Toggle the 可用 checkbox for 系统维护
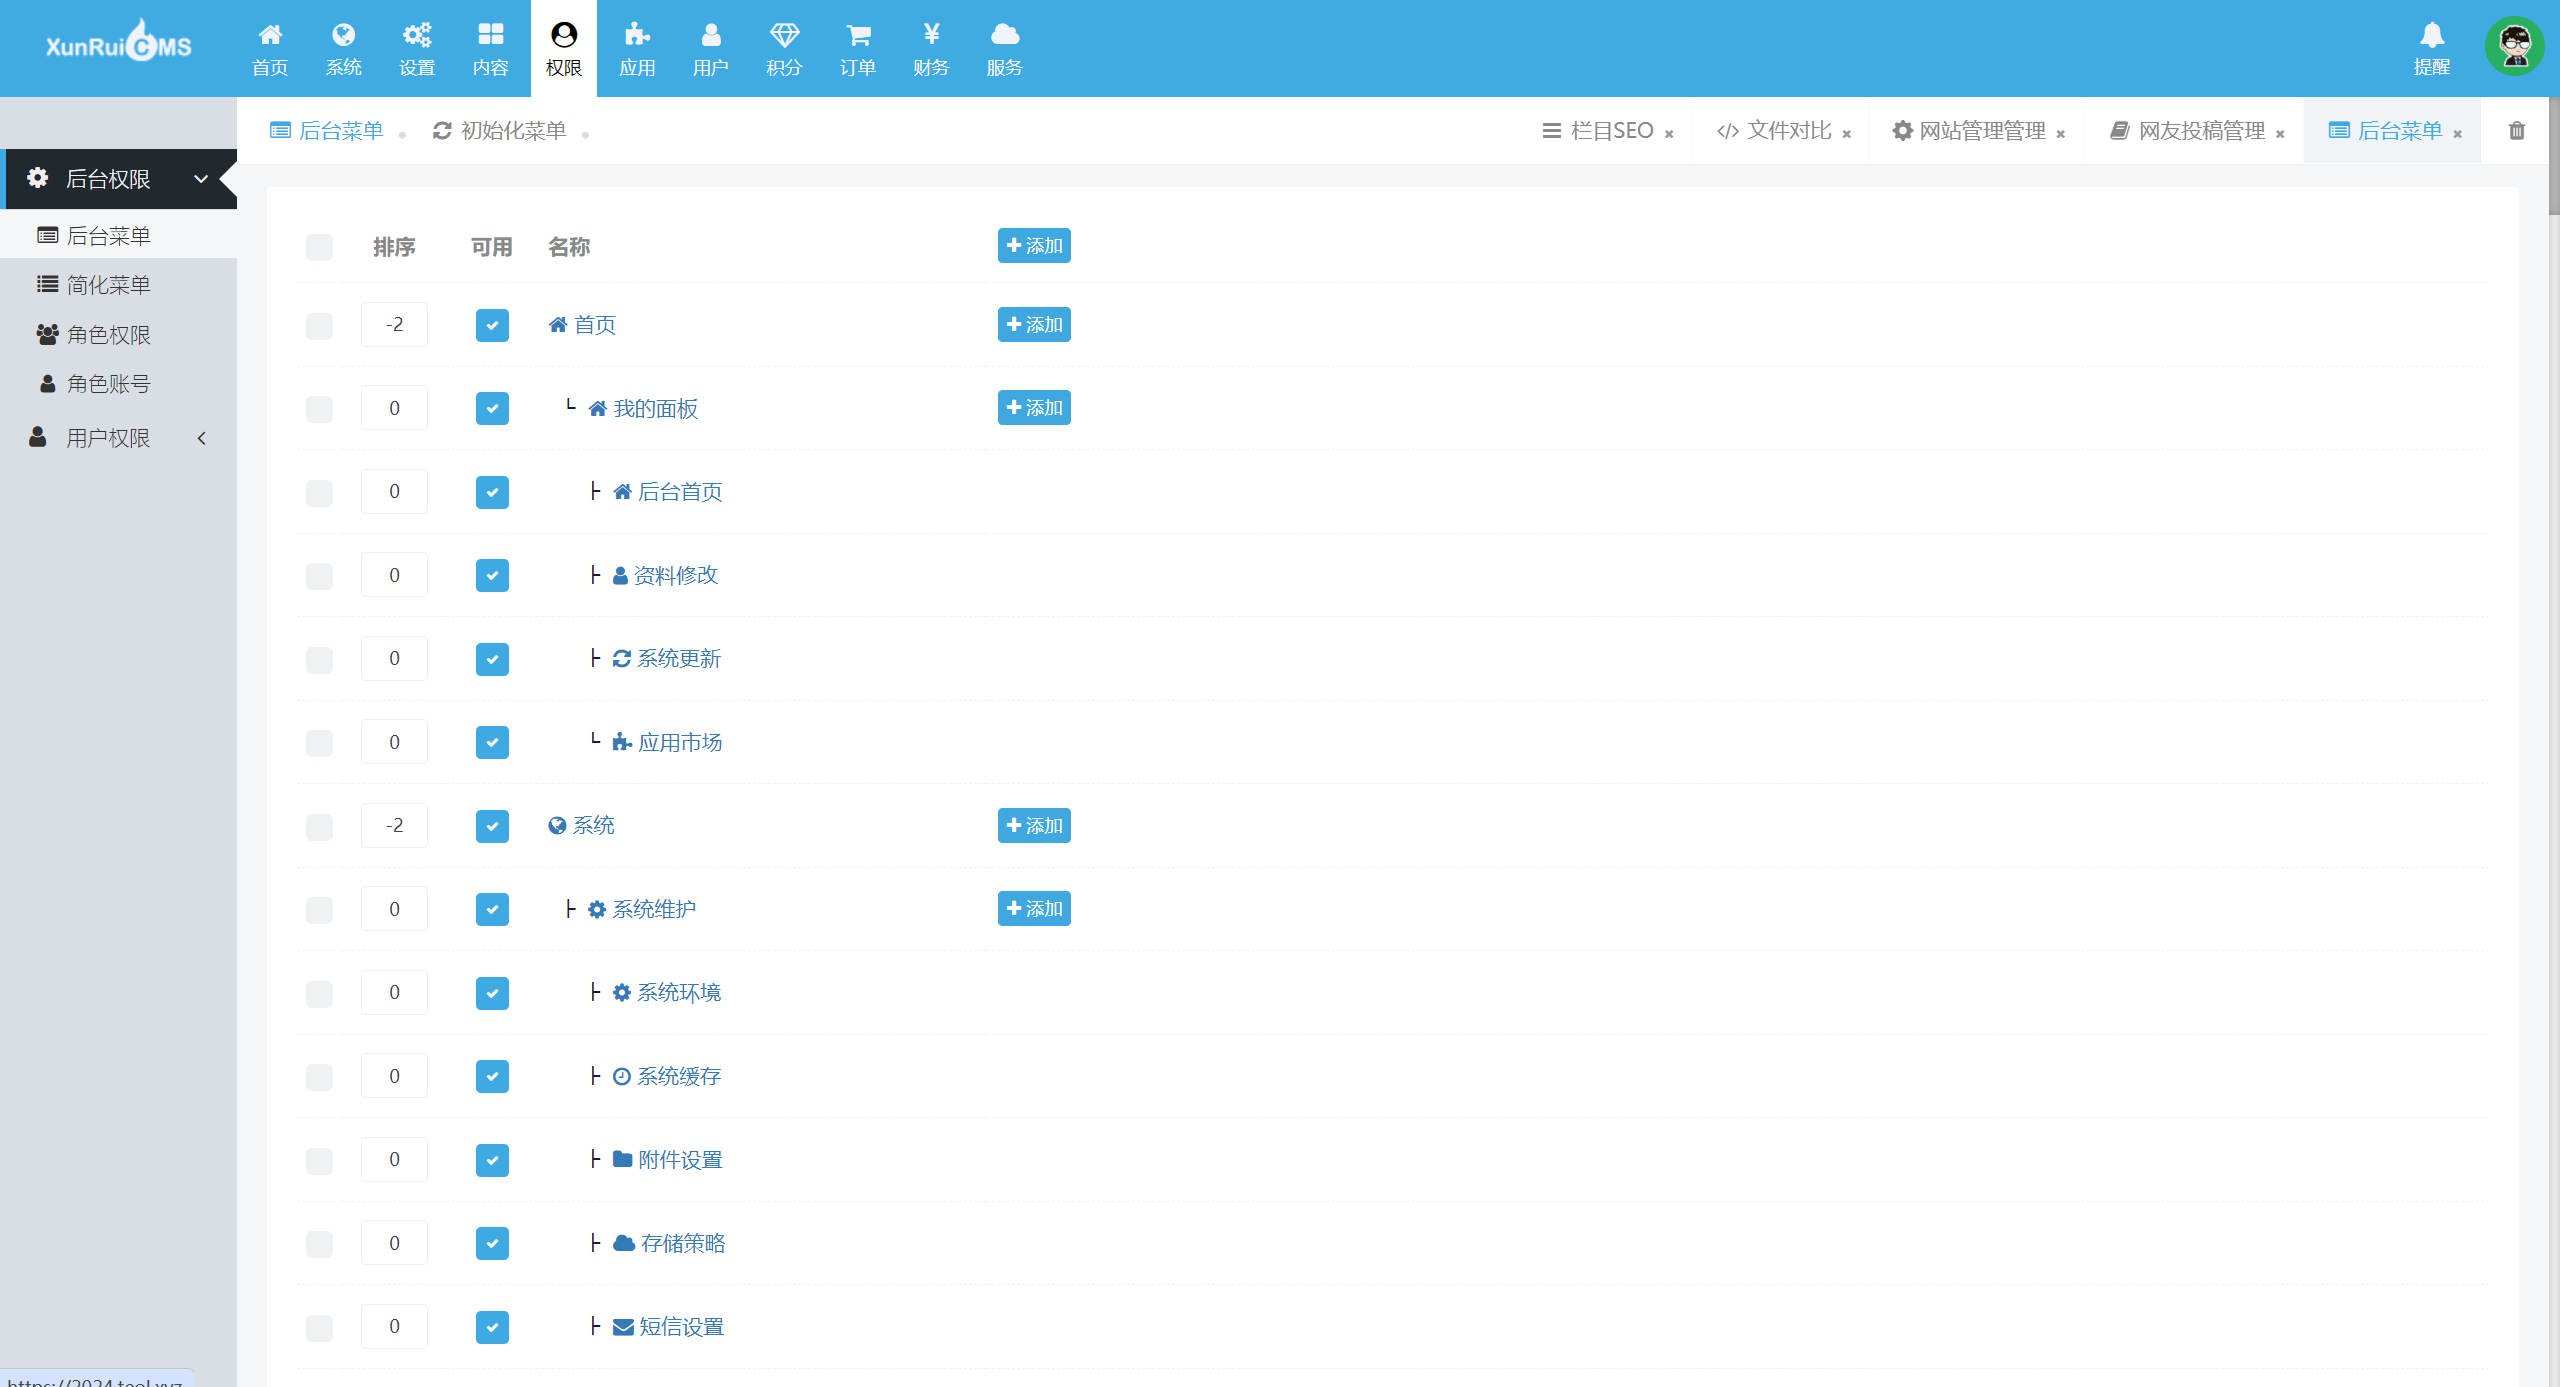Viewport: 2560px width, 1387px height. click(492, 909)
